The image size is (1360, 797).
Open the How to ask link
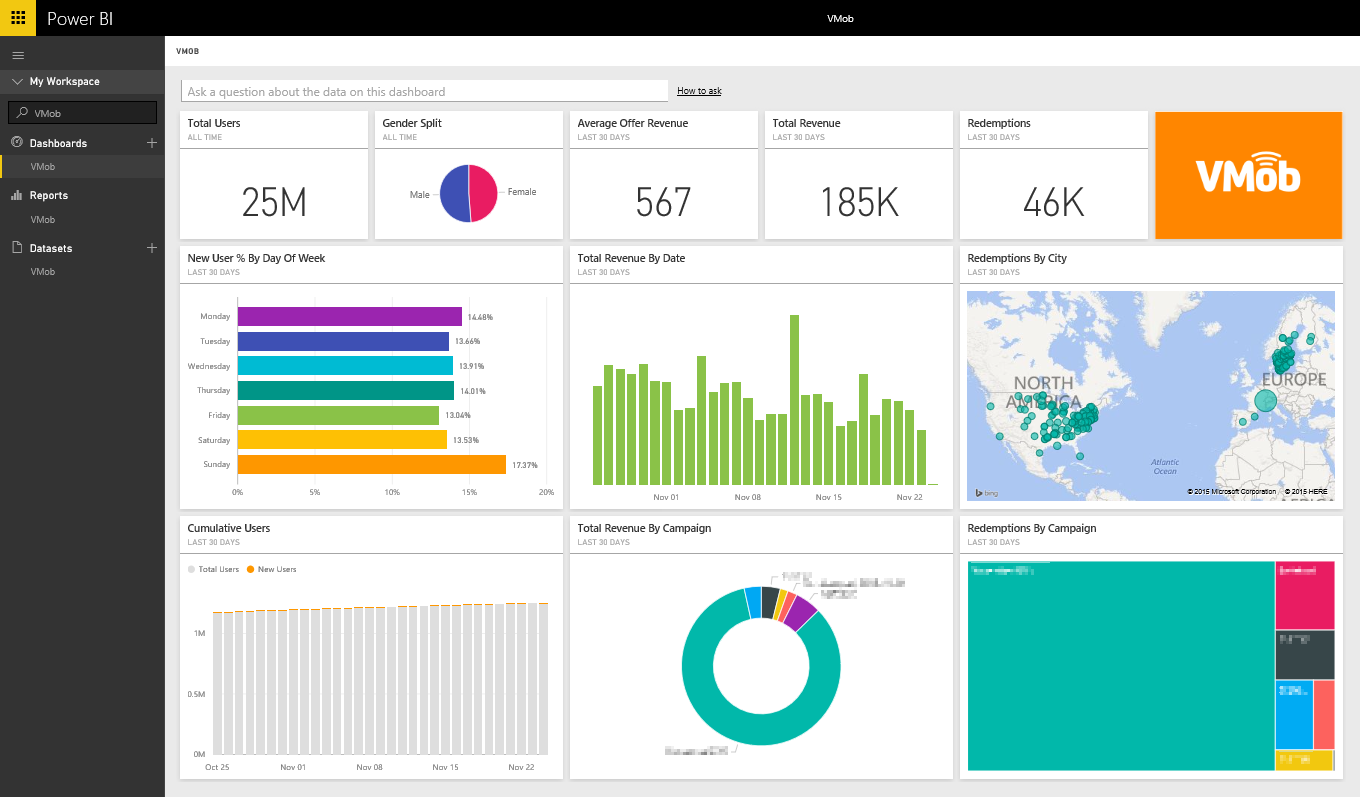(x=698, y=90)
